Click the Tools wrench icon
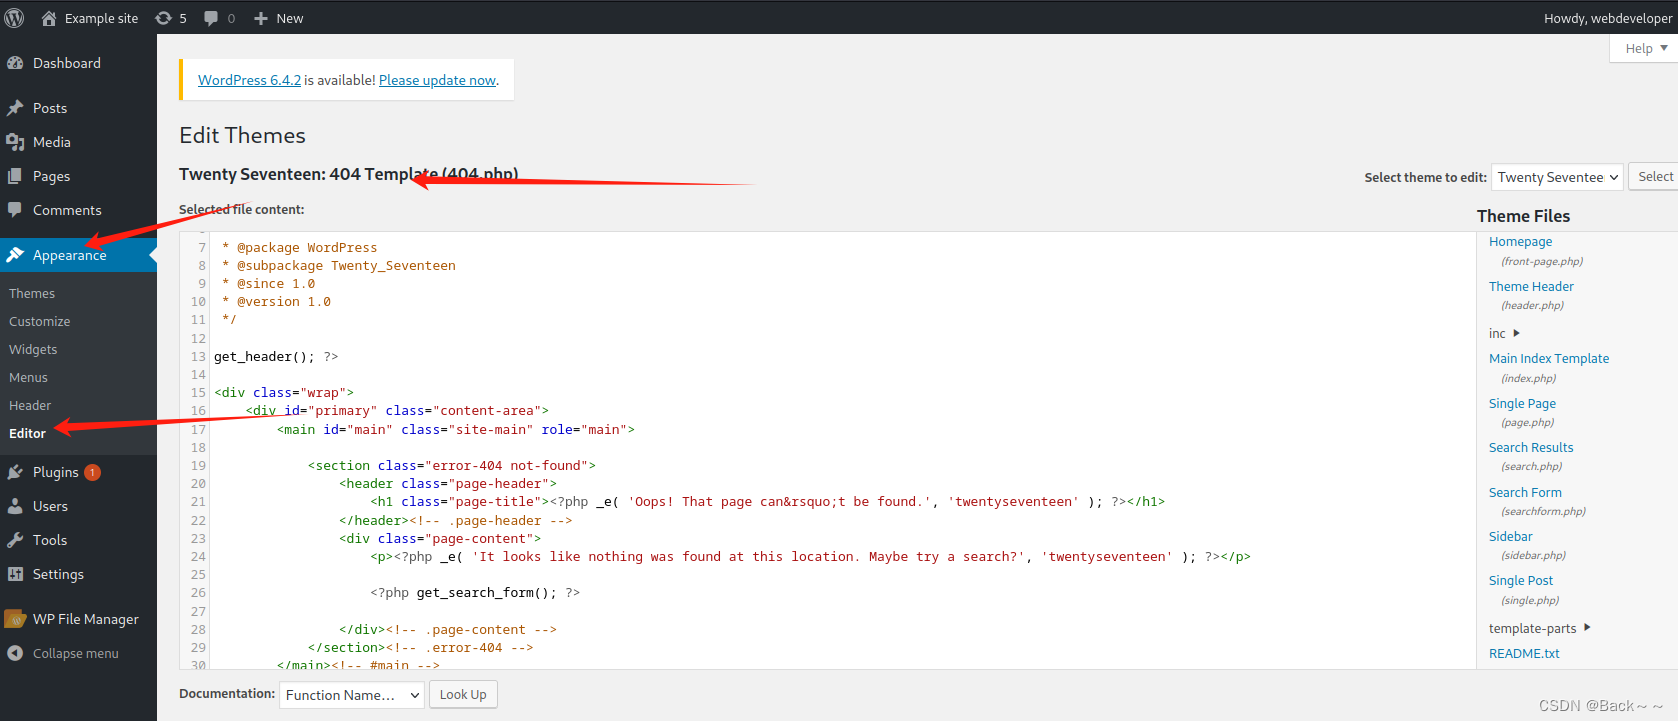 point(15,540)
